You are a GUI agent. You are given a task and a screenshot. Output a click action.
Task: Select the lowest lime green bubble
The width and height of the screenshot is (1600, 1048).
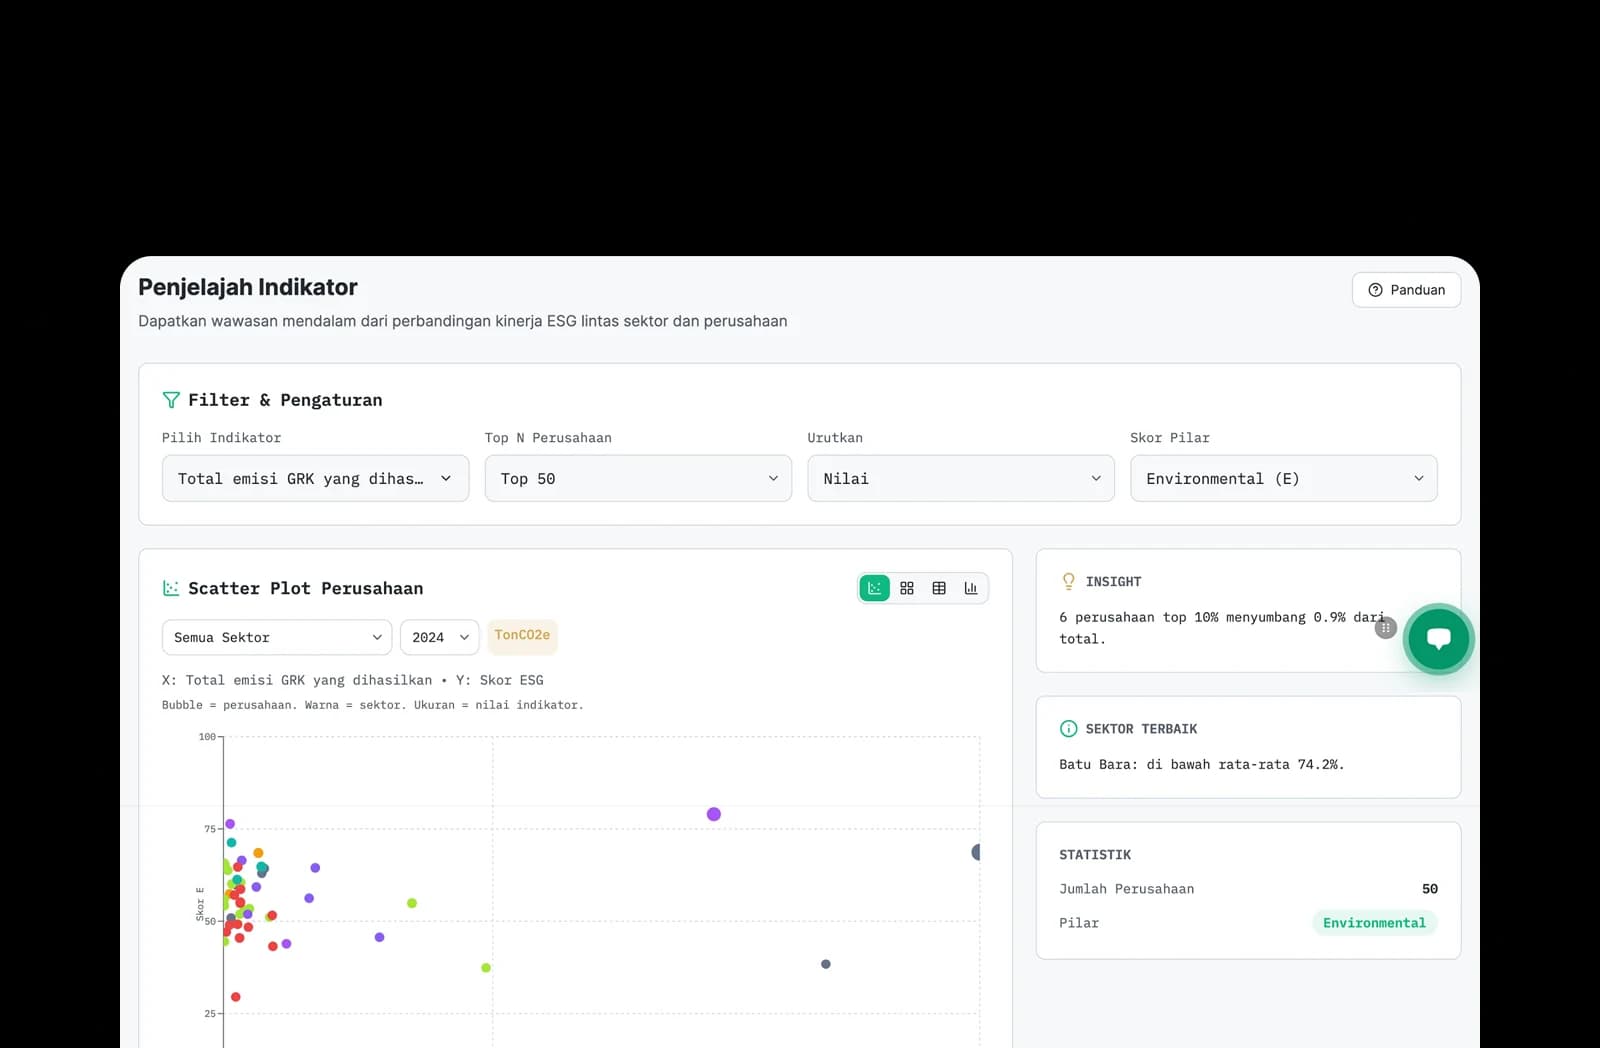pyautogui.click(x=486, y=968)
